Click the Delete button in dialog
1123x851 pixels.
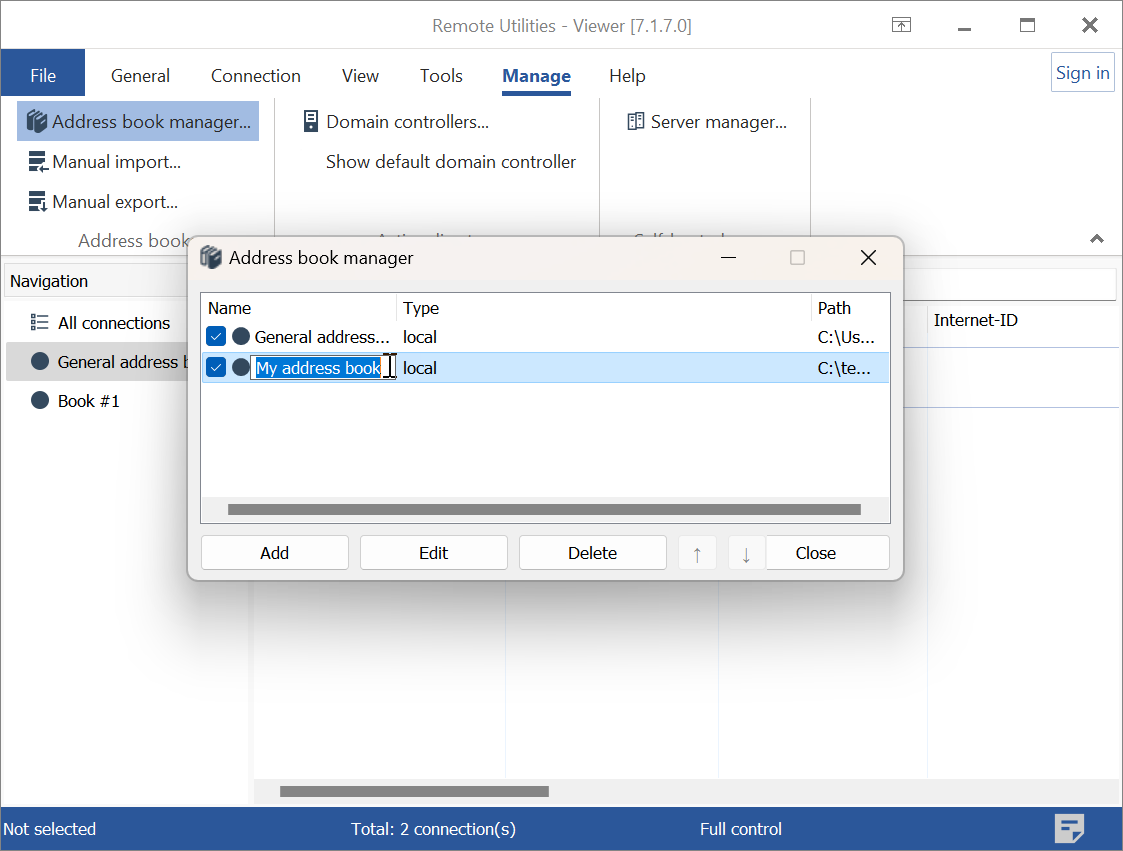(592, 553)
